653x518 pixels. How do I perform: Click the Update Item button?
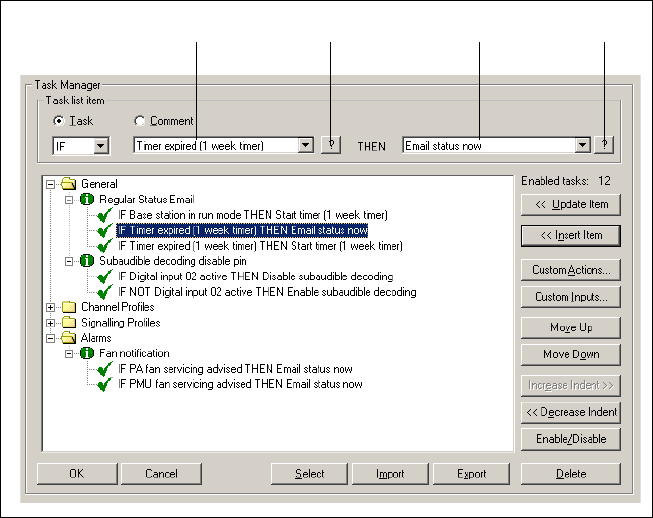coord(571,204)
